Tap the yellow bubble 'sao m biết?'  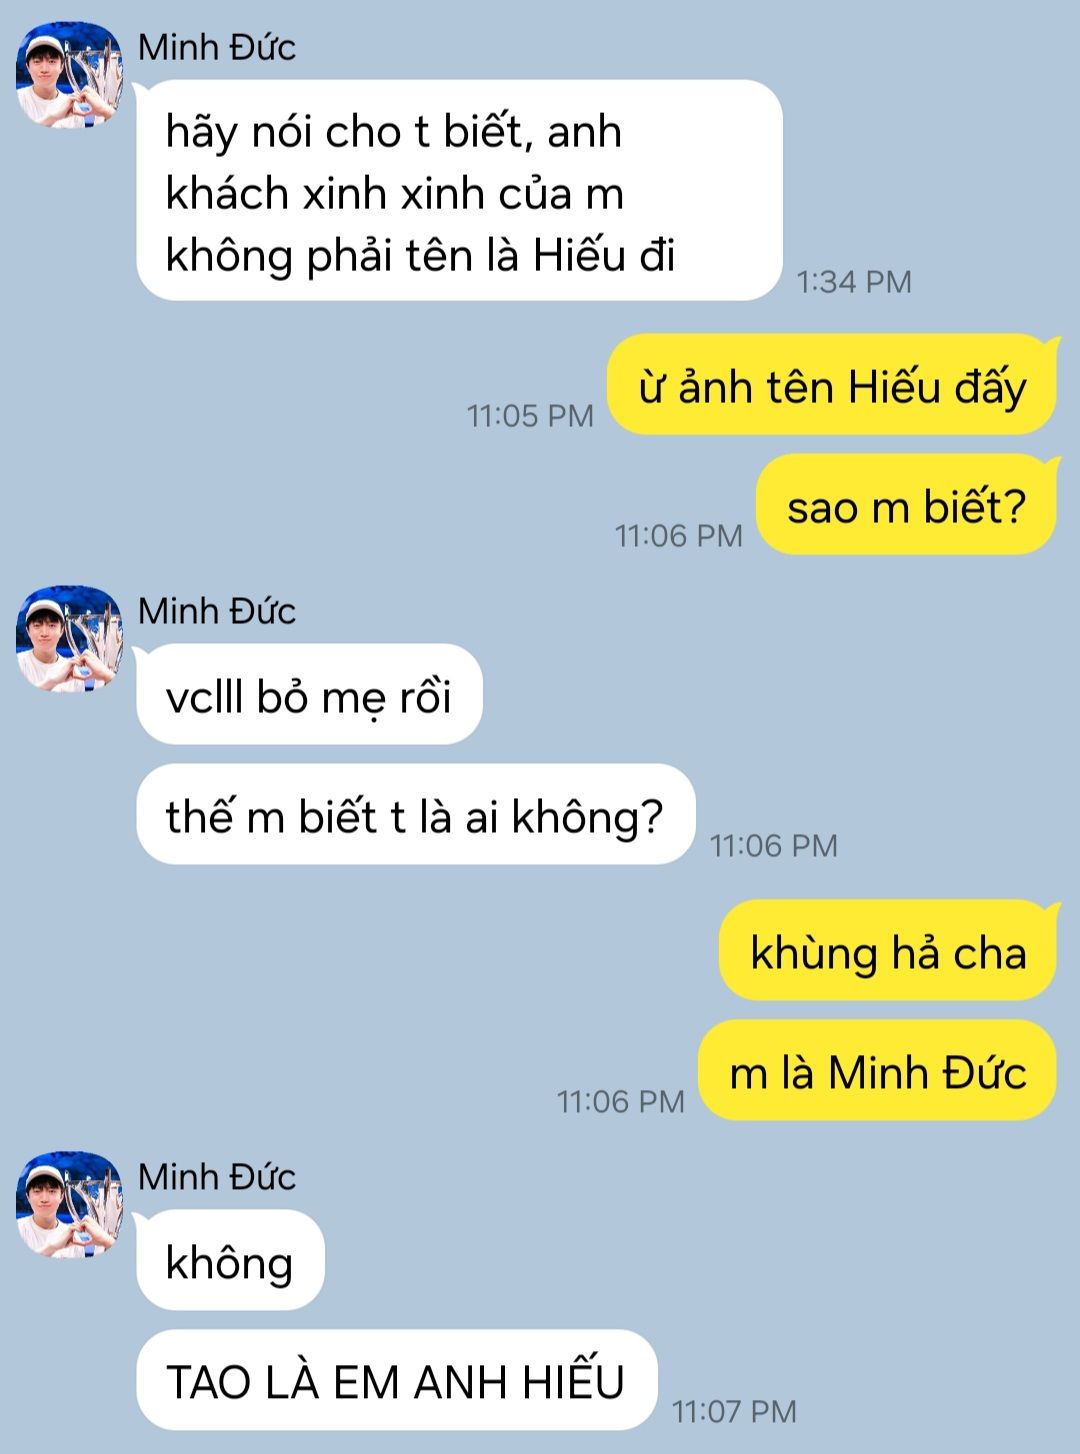pyautogui.click(x=907, y=504)
